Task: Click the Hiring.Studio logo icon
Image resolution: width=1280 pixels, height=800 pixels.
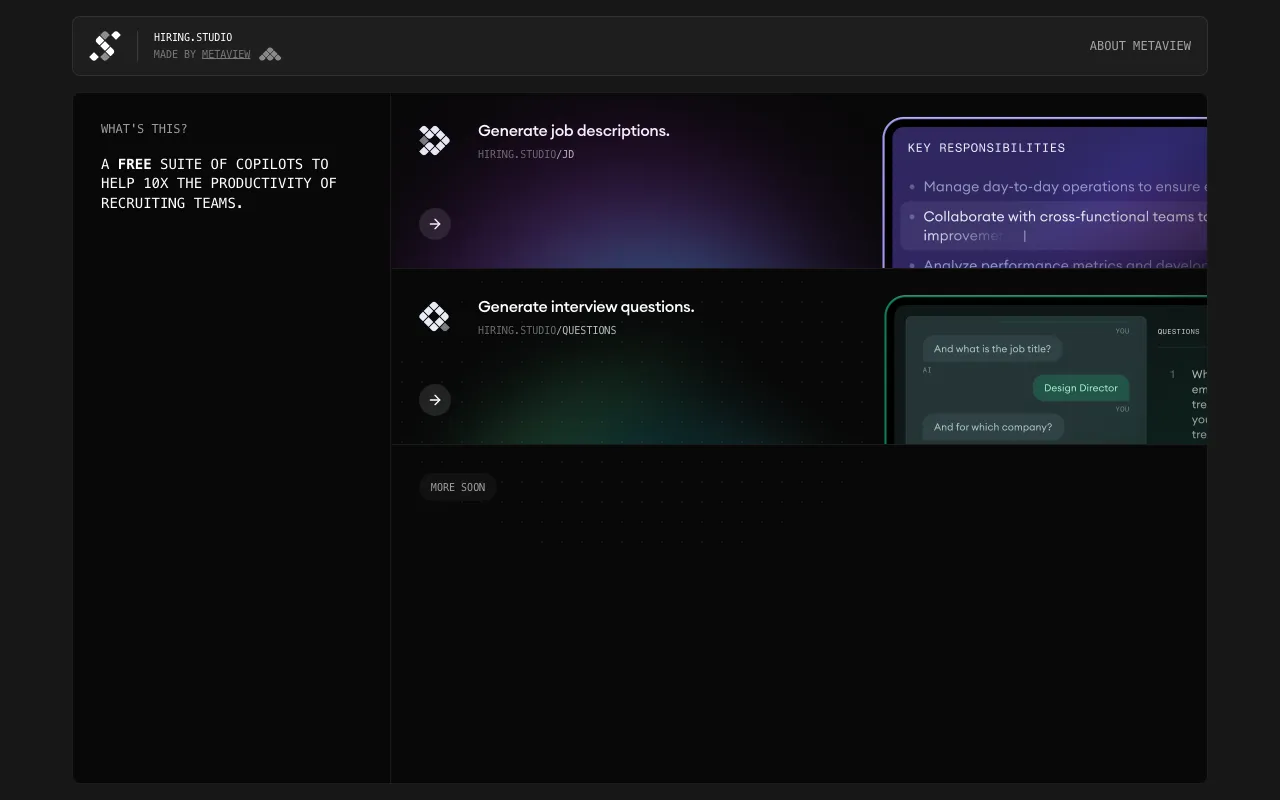Action: [x=105, y=46]
